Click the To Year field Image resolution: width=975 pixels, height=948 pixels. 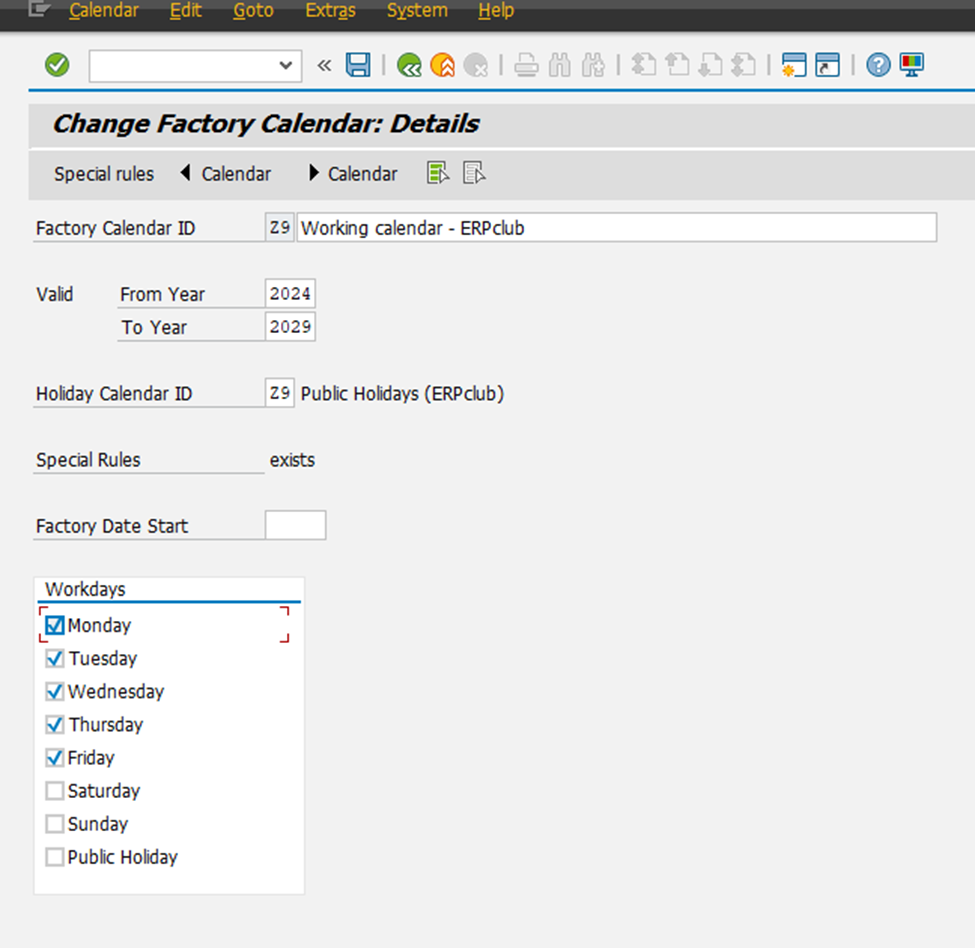(290, 326)
